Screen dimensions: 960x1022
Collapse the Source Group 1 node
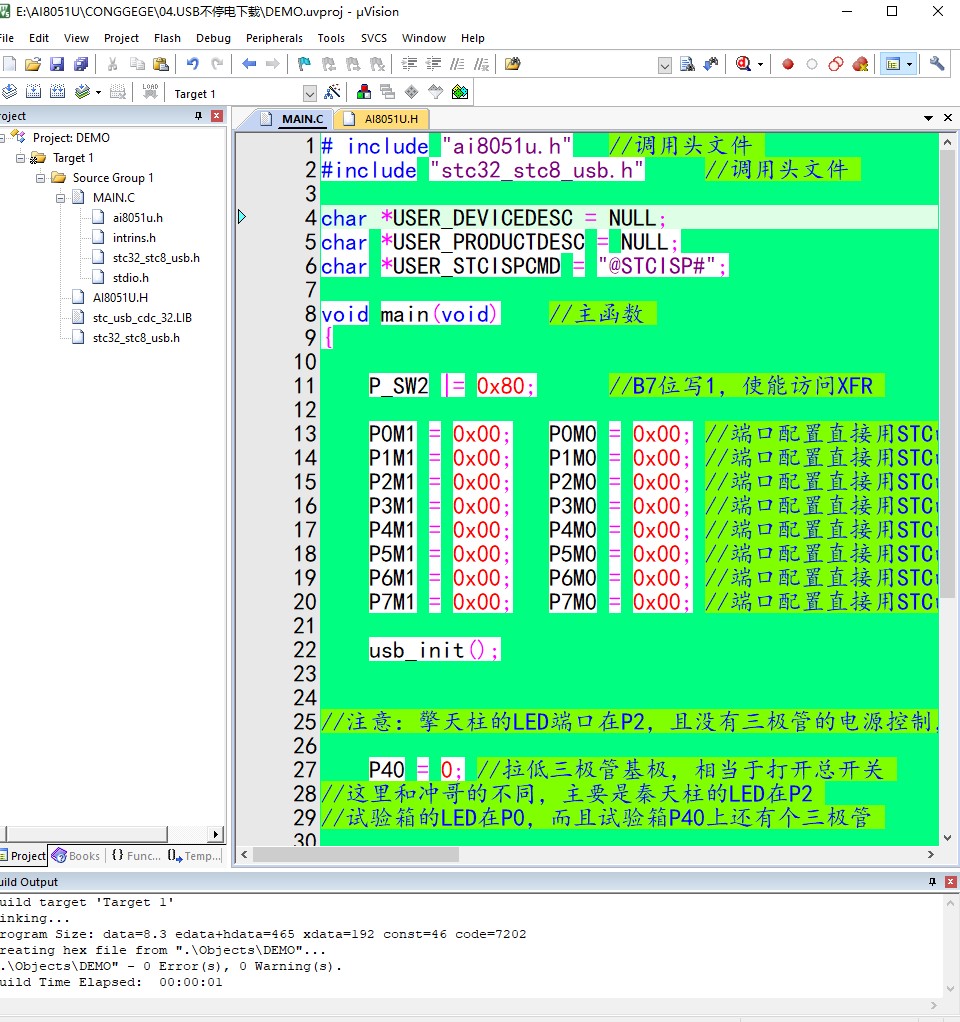pos(40,178)
